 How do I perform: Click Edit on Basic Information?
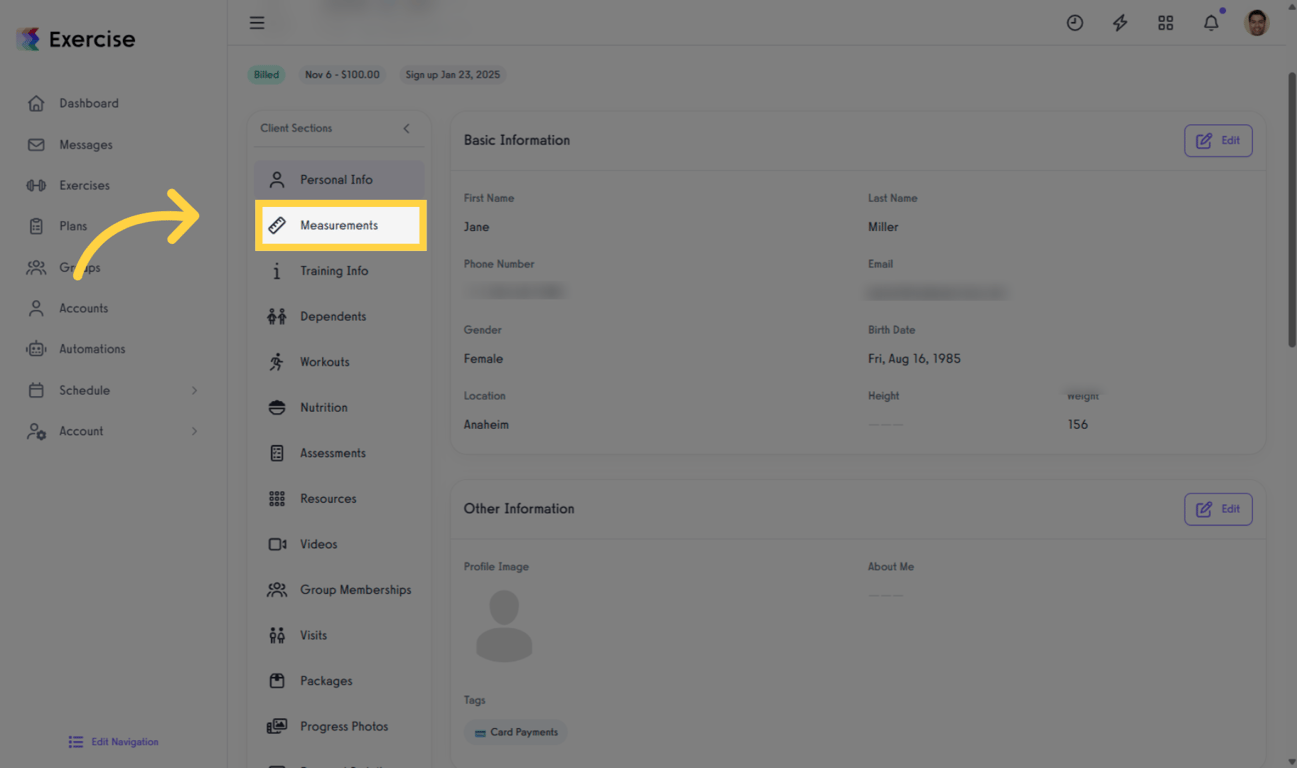(1218, 140)
